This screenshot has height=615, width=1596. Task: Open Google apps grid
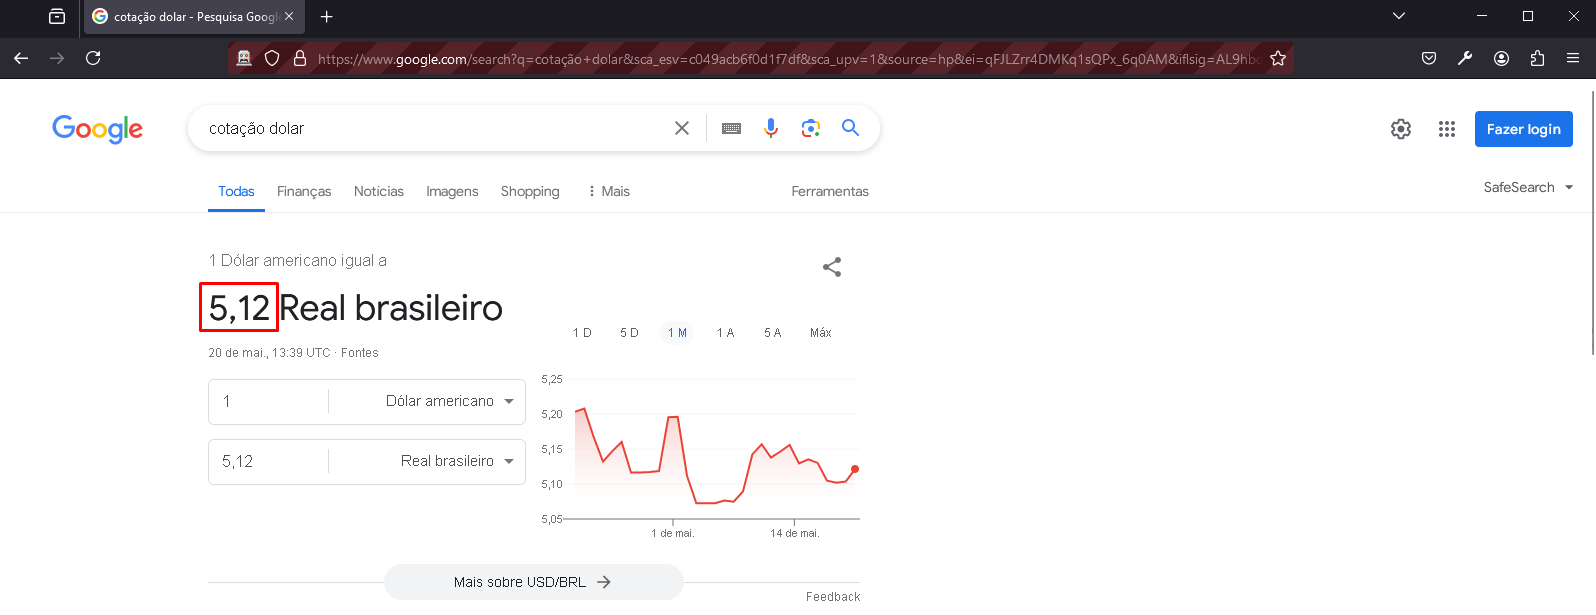coord(1447,129)
